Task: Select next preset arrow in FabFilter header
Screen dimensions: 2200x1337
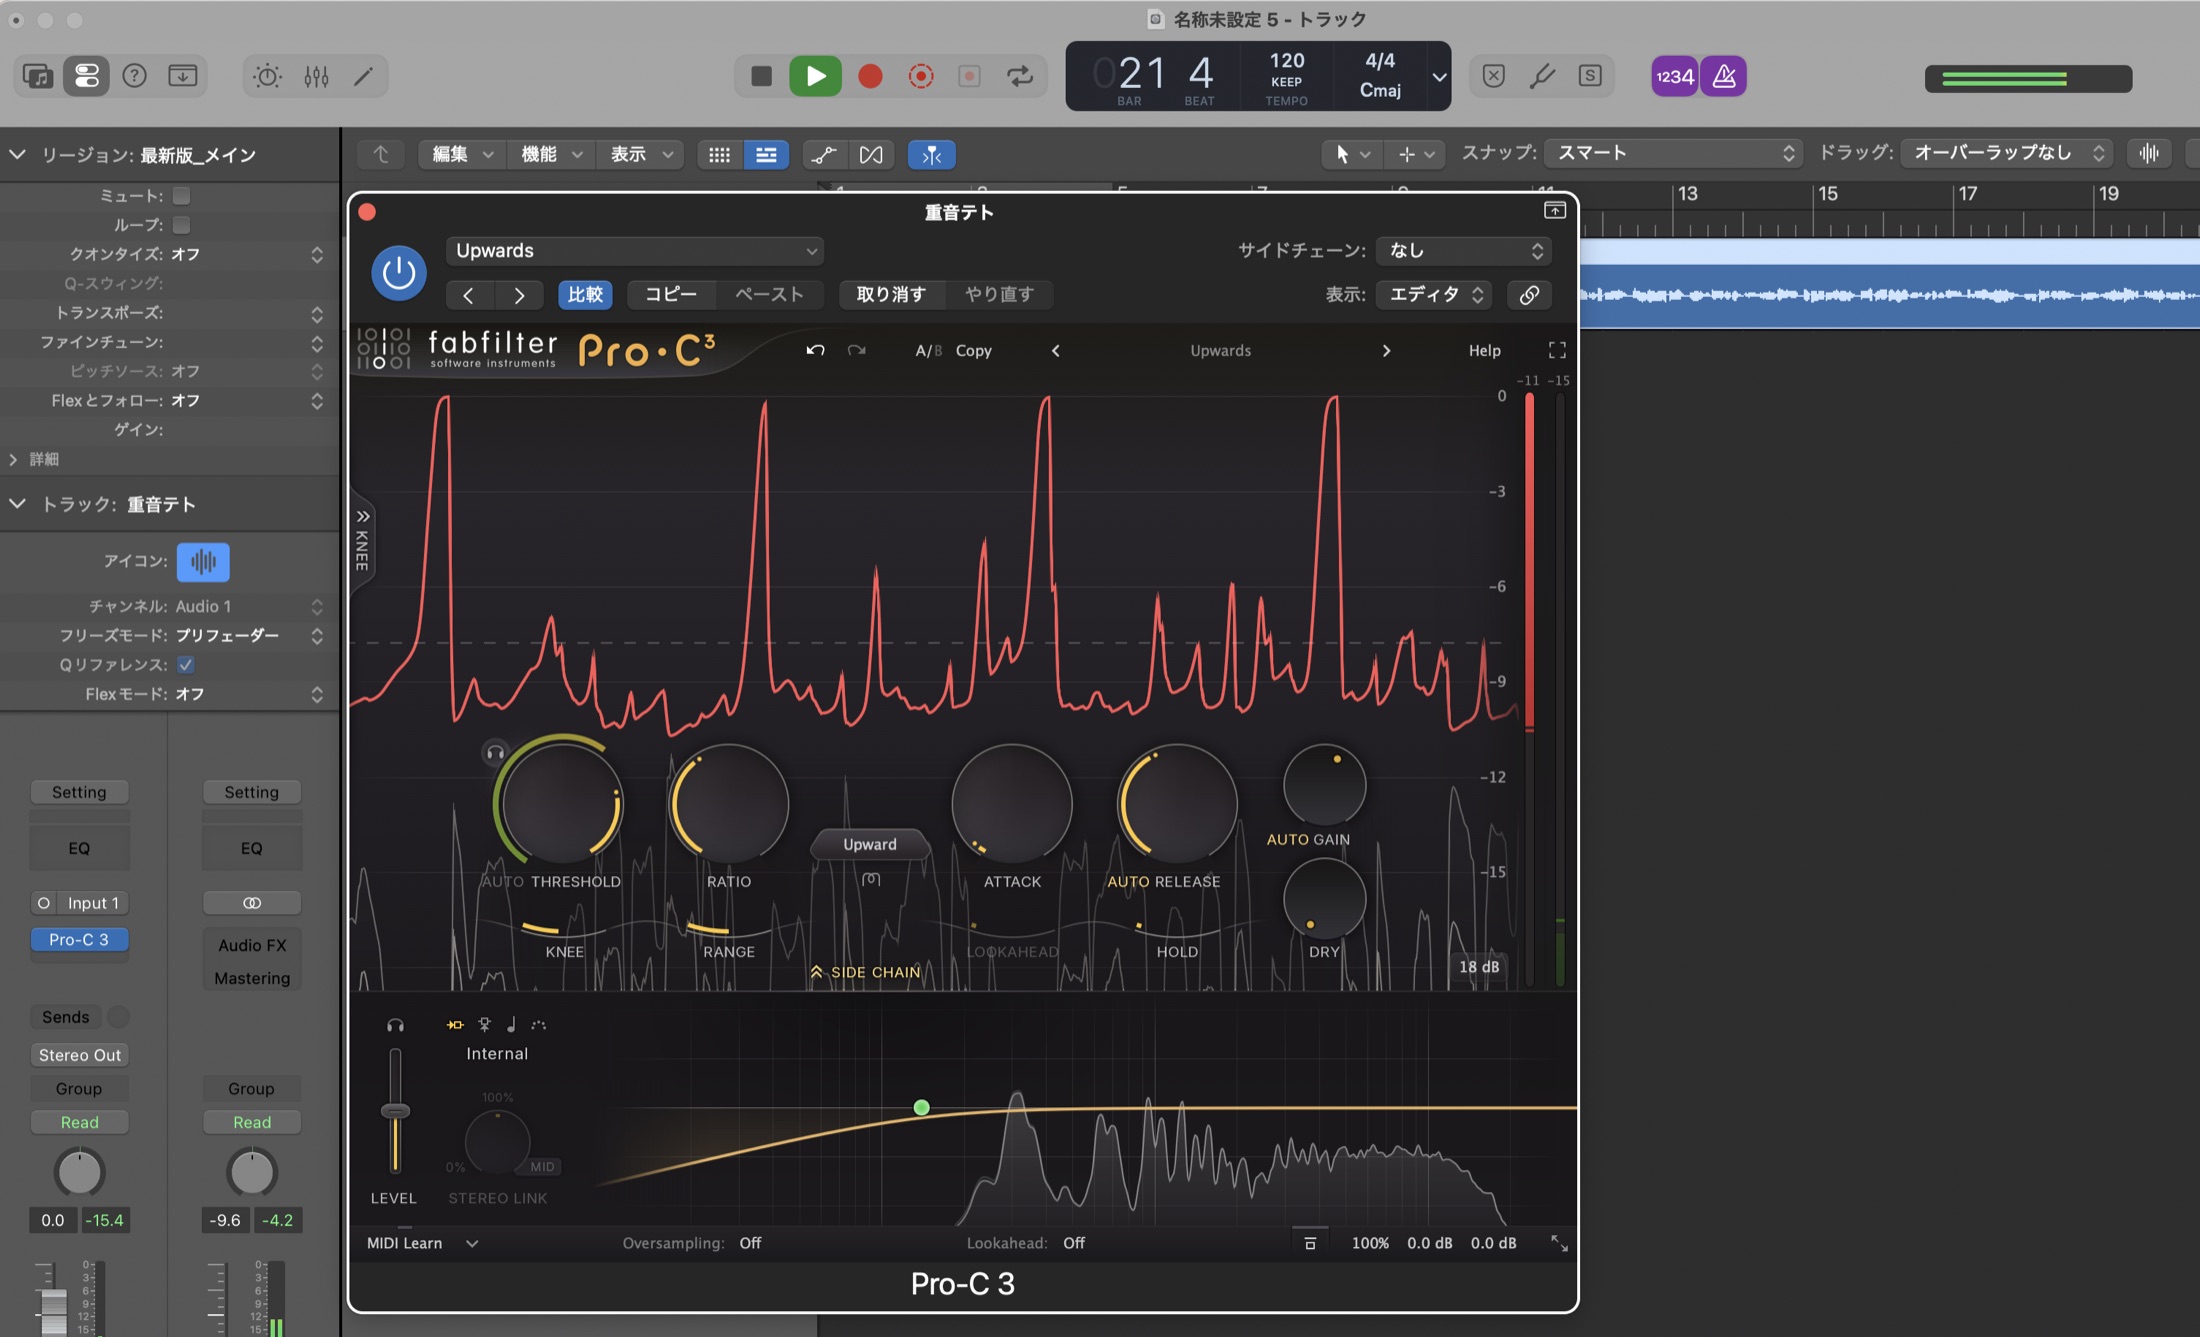Action: (x=1385, y=350)
